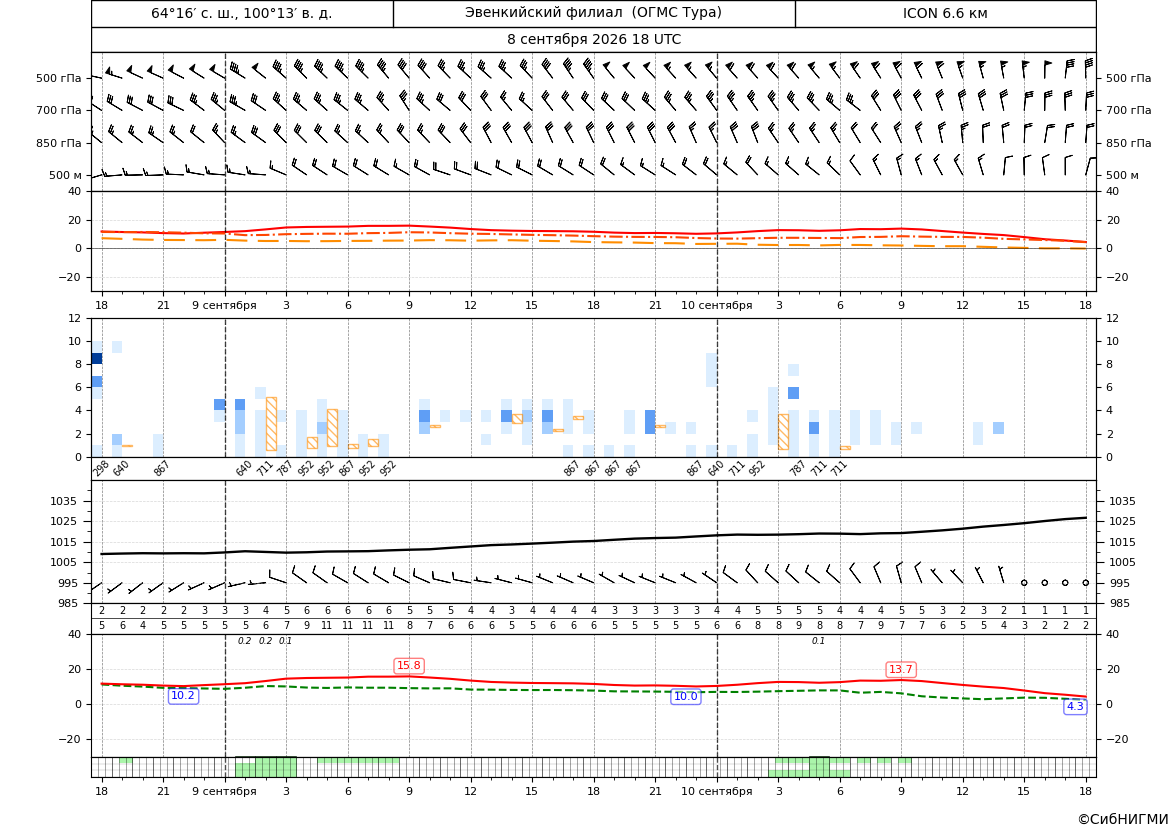Select the 8 сентября 2026 18 UTC title

(593, 40)
